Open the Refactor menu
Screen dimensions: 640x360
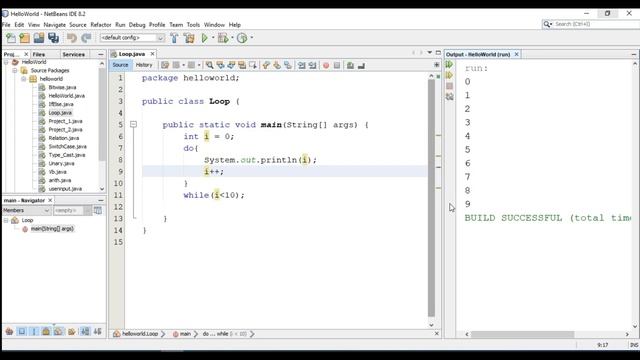(101, 25)
